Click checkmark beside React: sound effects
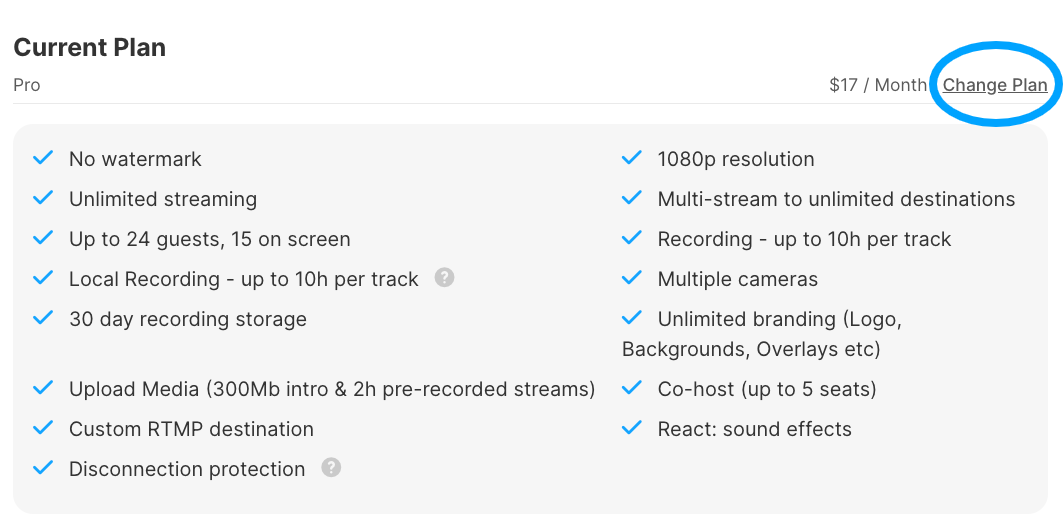 631,428
